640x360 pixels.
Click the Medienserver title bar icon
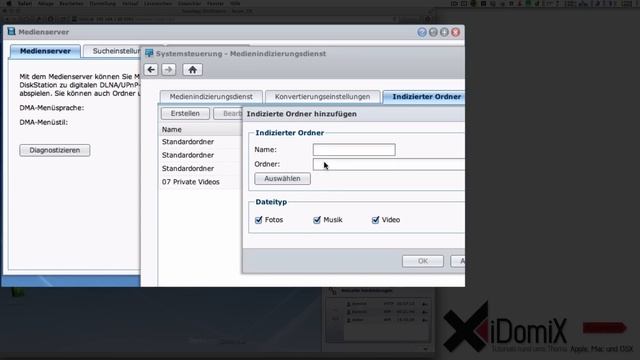coord(11,31)
